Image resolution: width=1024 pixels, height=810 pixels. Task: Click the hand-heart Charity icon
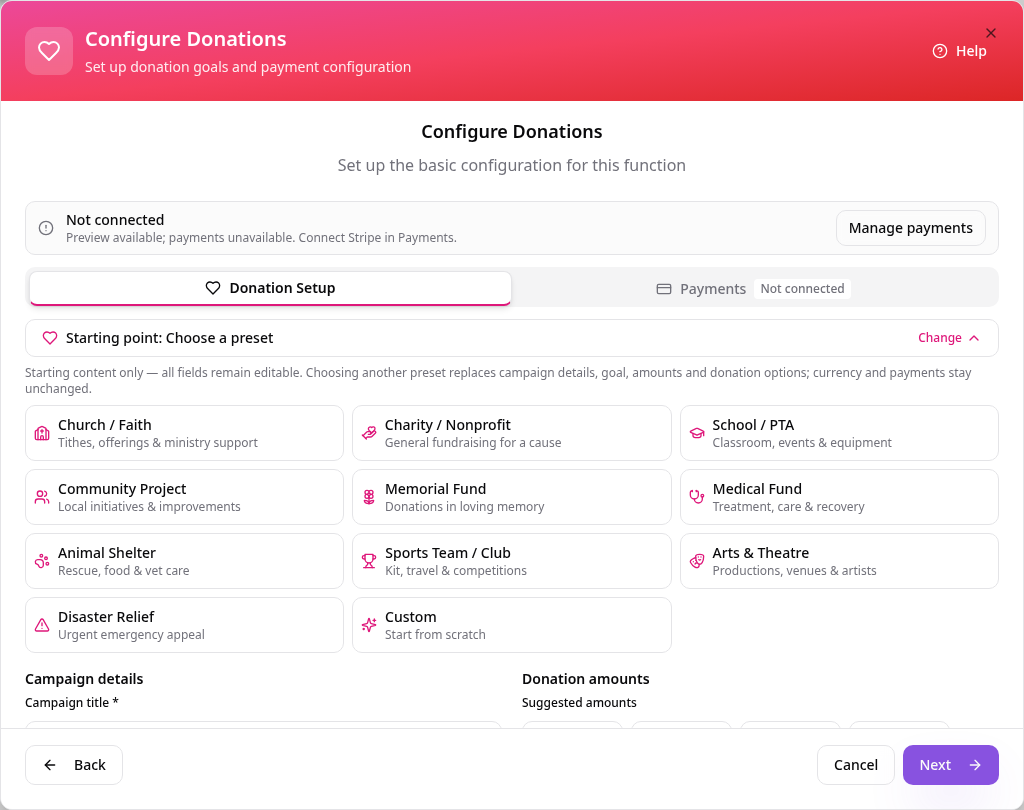[x=369, y=433]
